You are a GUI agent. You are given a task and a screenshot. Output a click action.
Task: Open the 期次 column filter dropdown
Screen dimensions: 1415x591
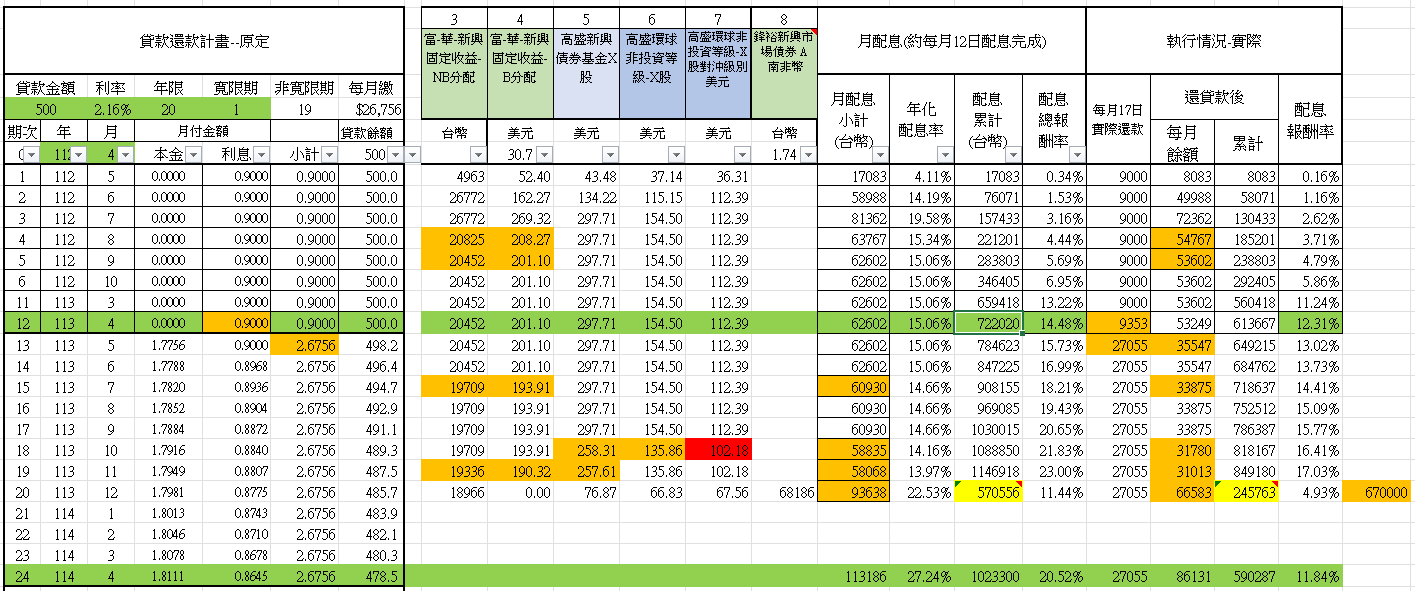[31, 154]
